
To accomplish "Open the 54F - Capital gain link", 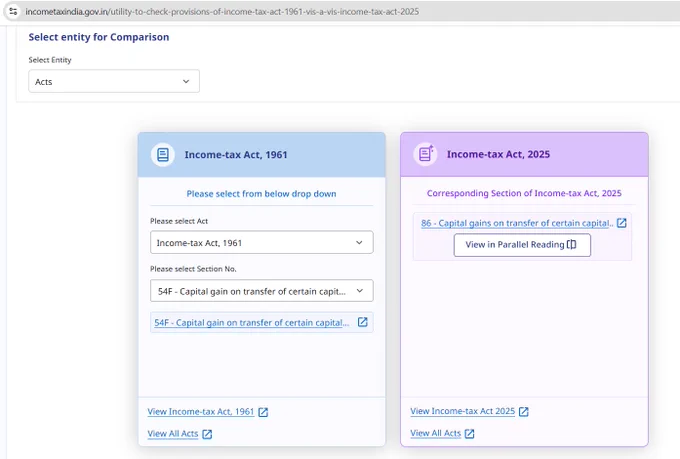I will point(252,322).
